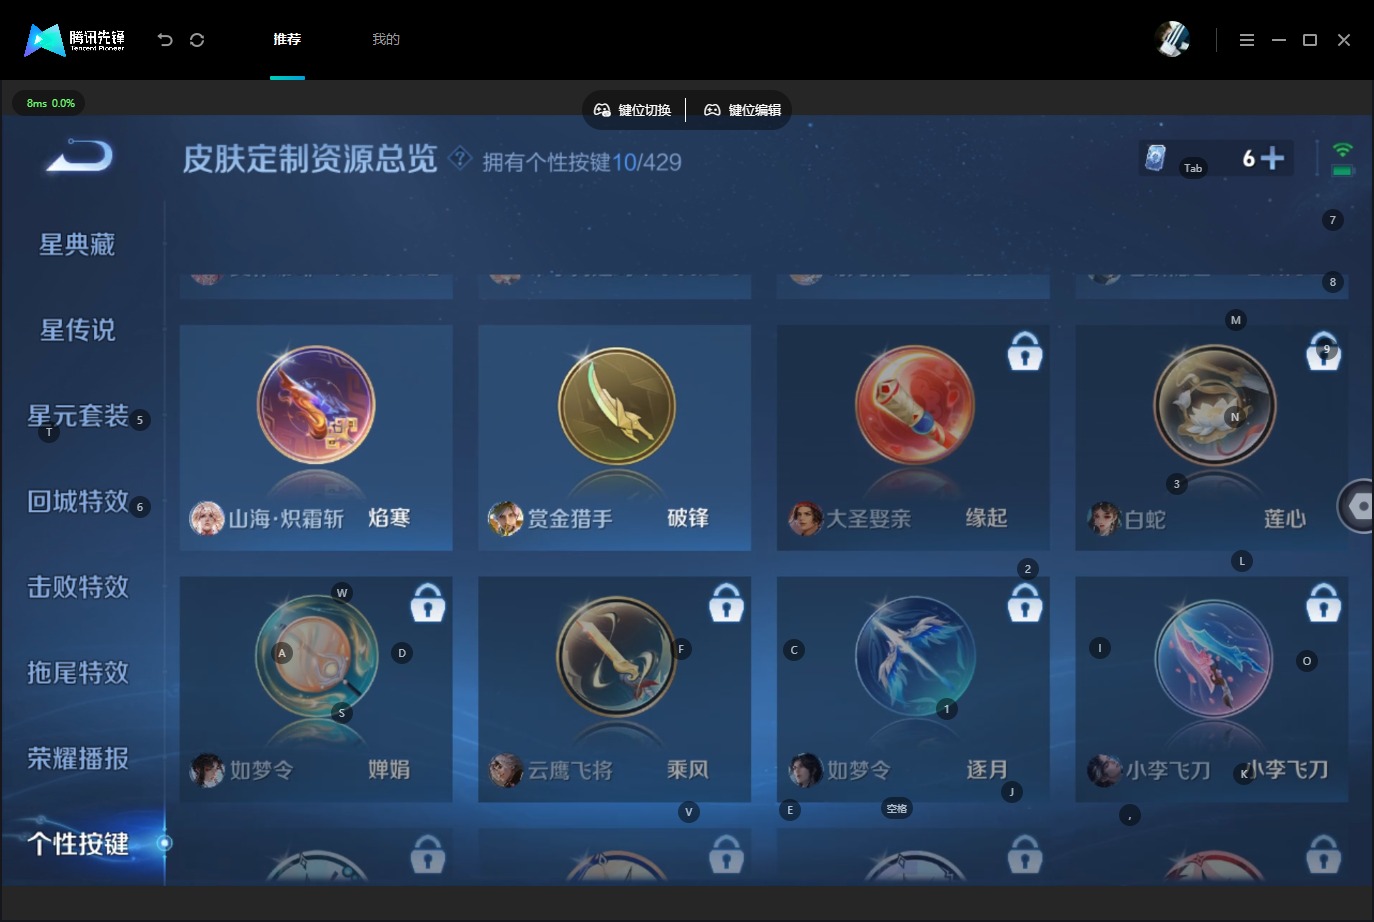Select the 缘起 red scroll icon

pos(914,405)
